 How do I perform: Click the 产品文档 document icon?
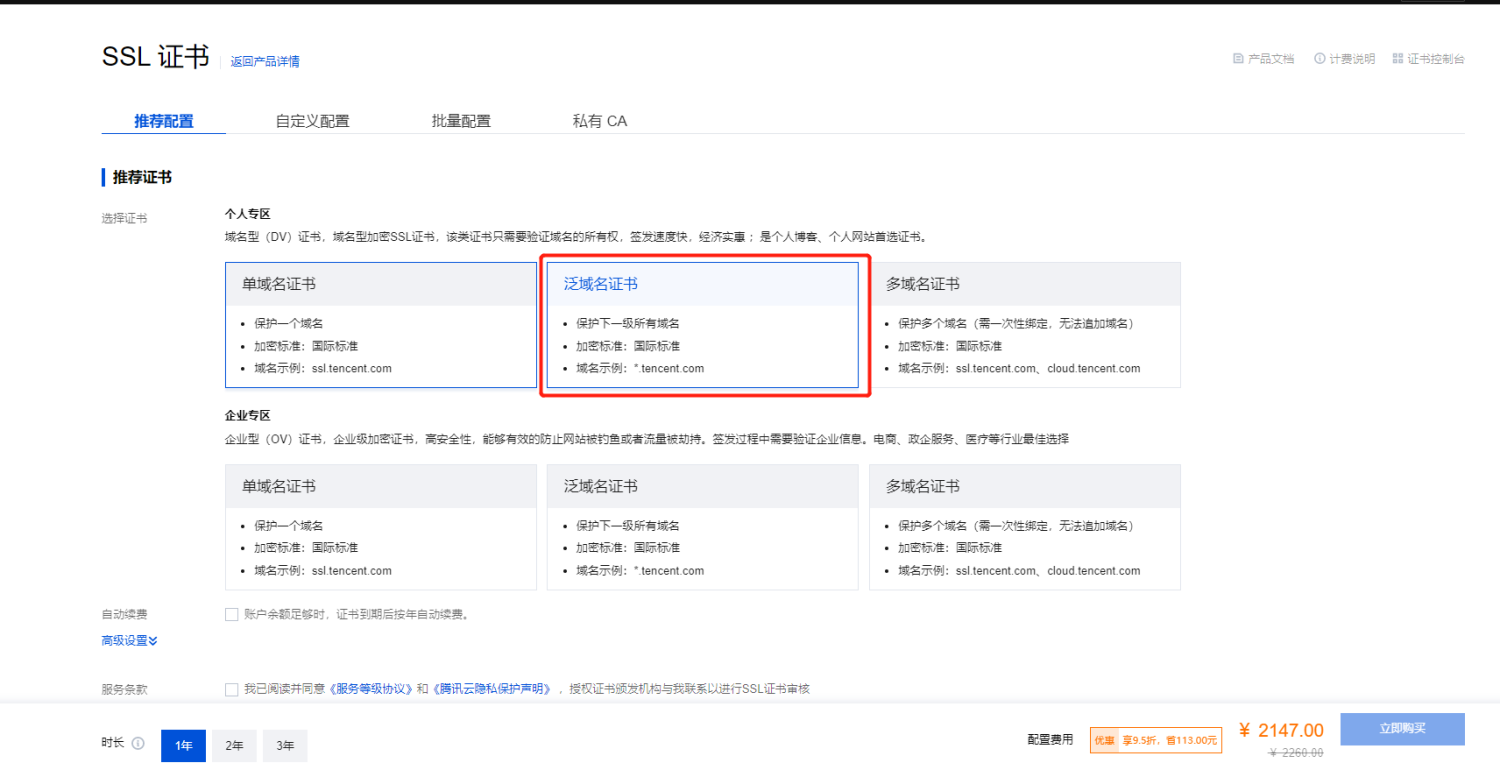1238,59
